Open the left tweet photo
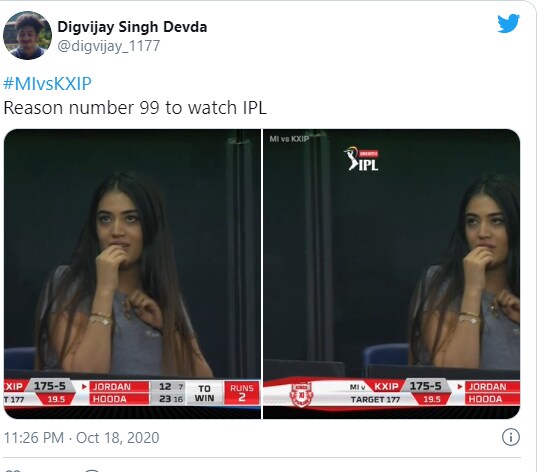This screenshot has height=472, width=537. [x=133, y=274]
